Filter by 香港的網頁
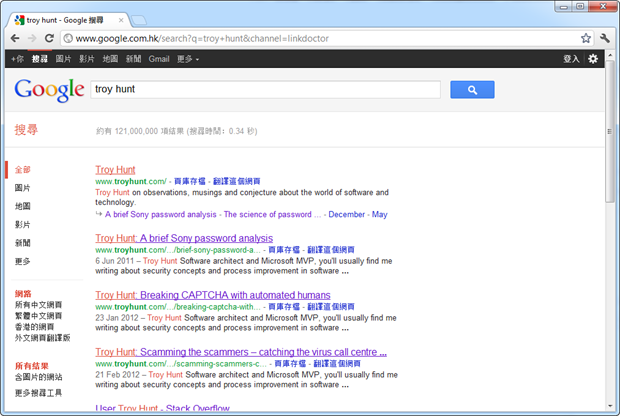 coord(34,327)
